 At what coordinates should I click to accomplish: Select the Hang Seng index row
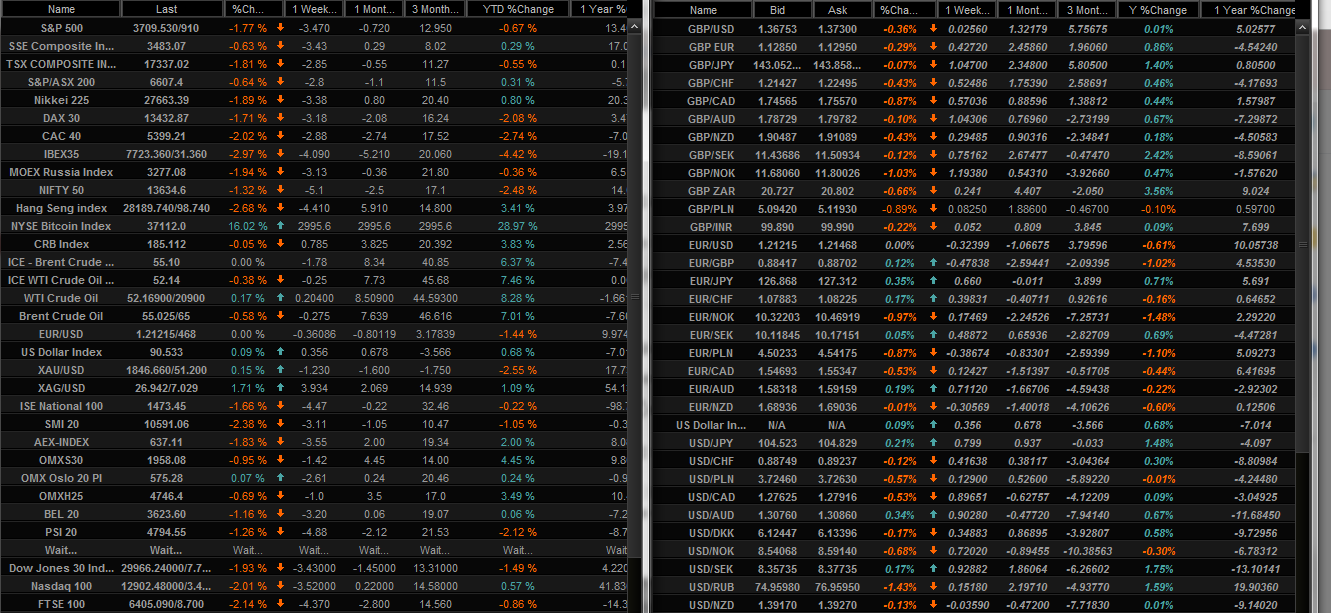[62, 208]
